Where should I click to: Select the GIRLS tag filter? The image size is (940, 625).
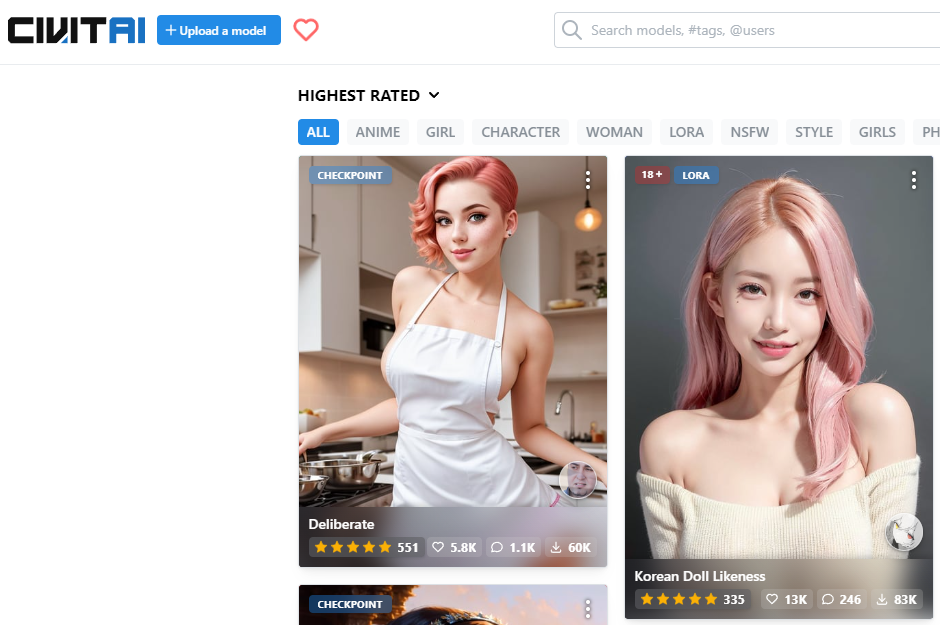(x=877, y=132)
